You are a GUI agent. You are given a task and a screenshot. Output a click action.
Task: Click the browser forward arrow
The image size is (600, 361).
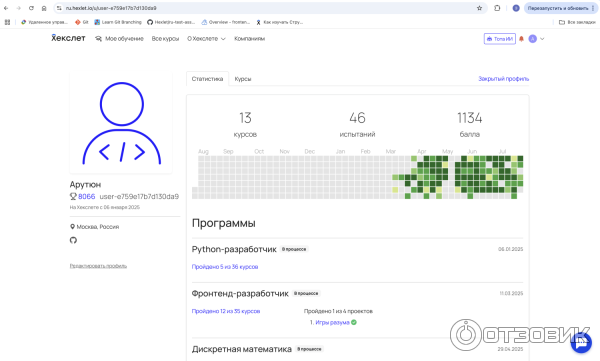pos(18,8)
